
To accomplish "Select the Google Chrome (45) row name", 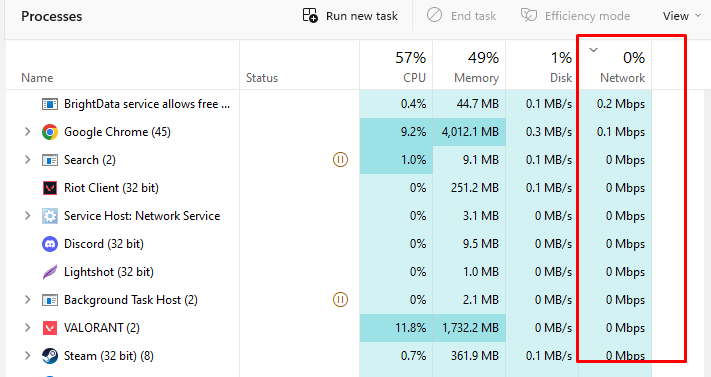I will [117, 132].
